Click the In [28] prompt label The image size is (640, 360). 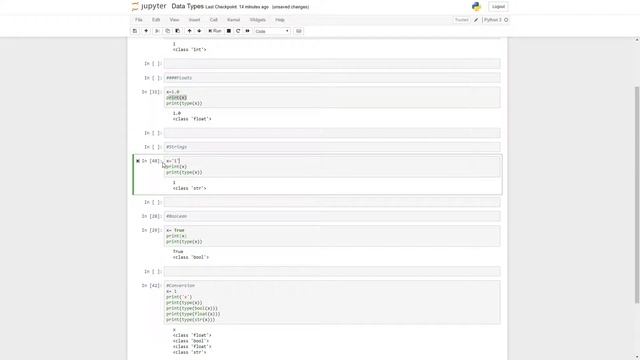tap(151, 216)
